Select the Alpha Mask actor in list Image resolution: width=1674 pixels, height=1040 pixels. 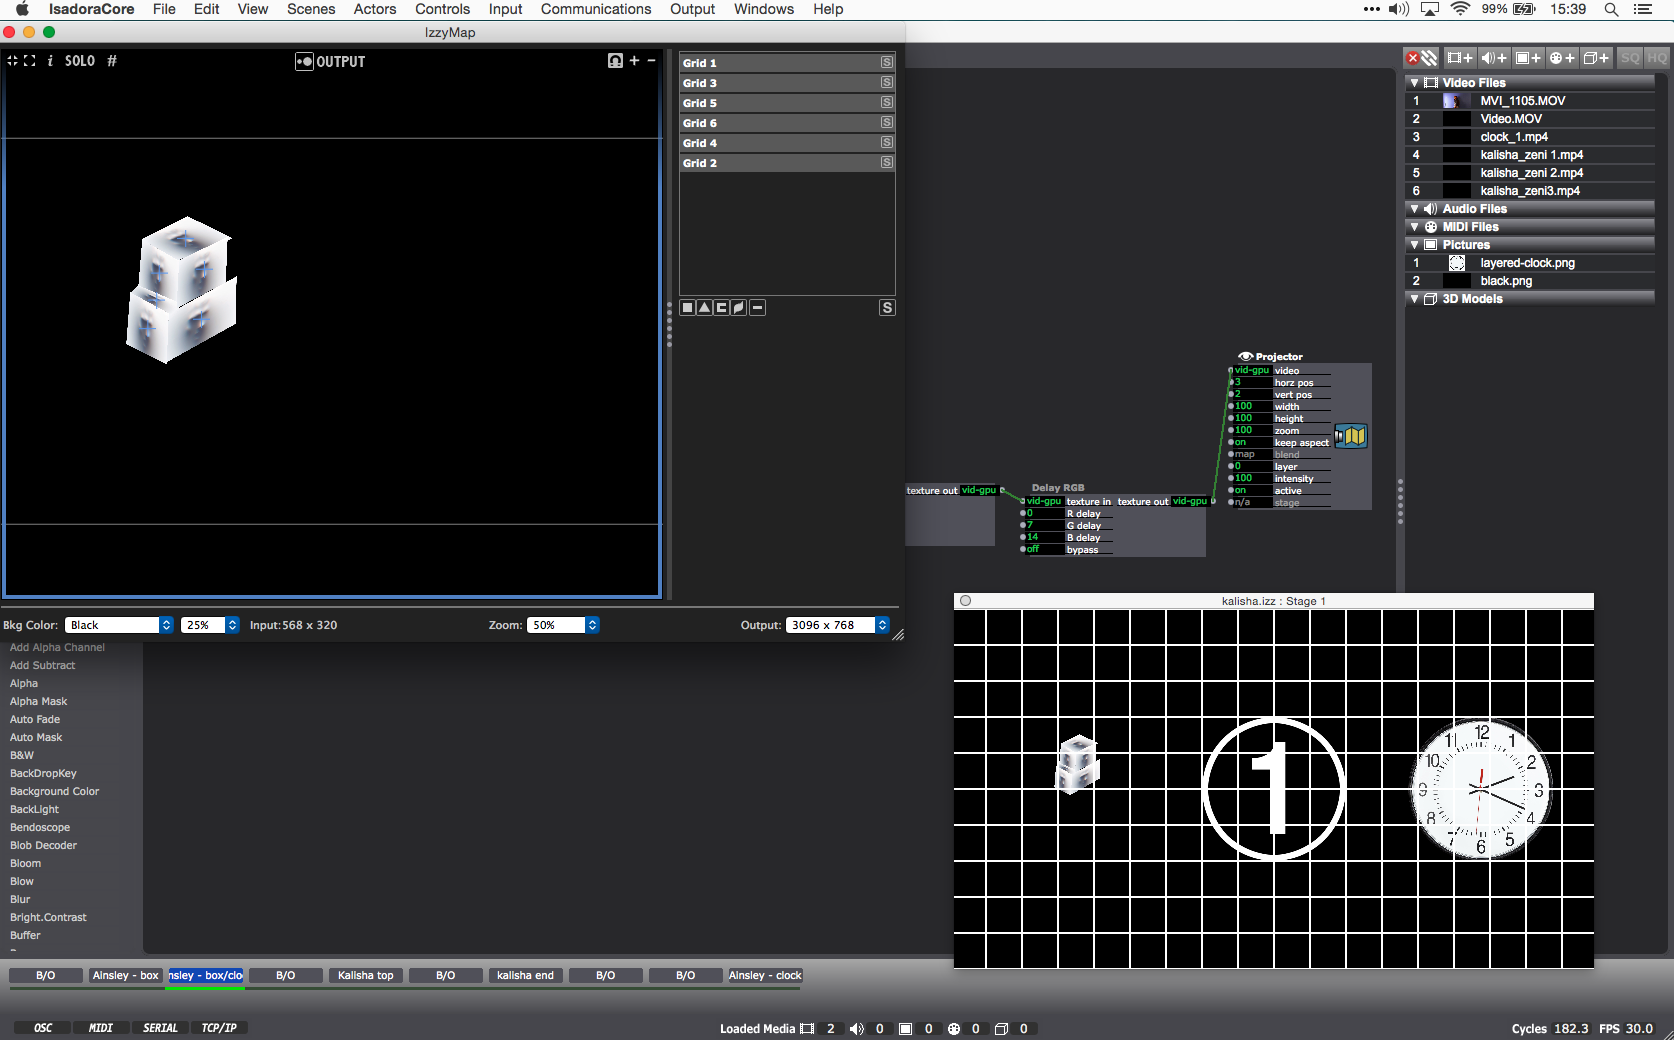click(x=39, y=701)
